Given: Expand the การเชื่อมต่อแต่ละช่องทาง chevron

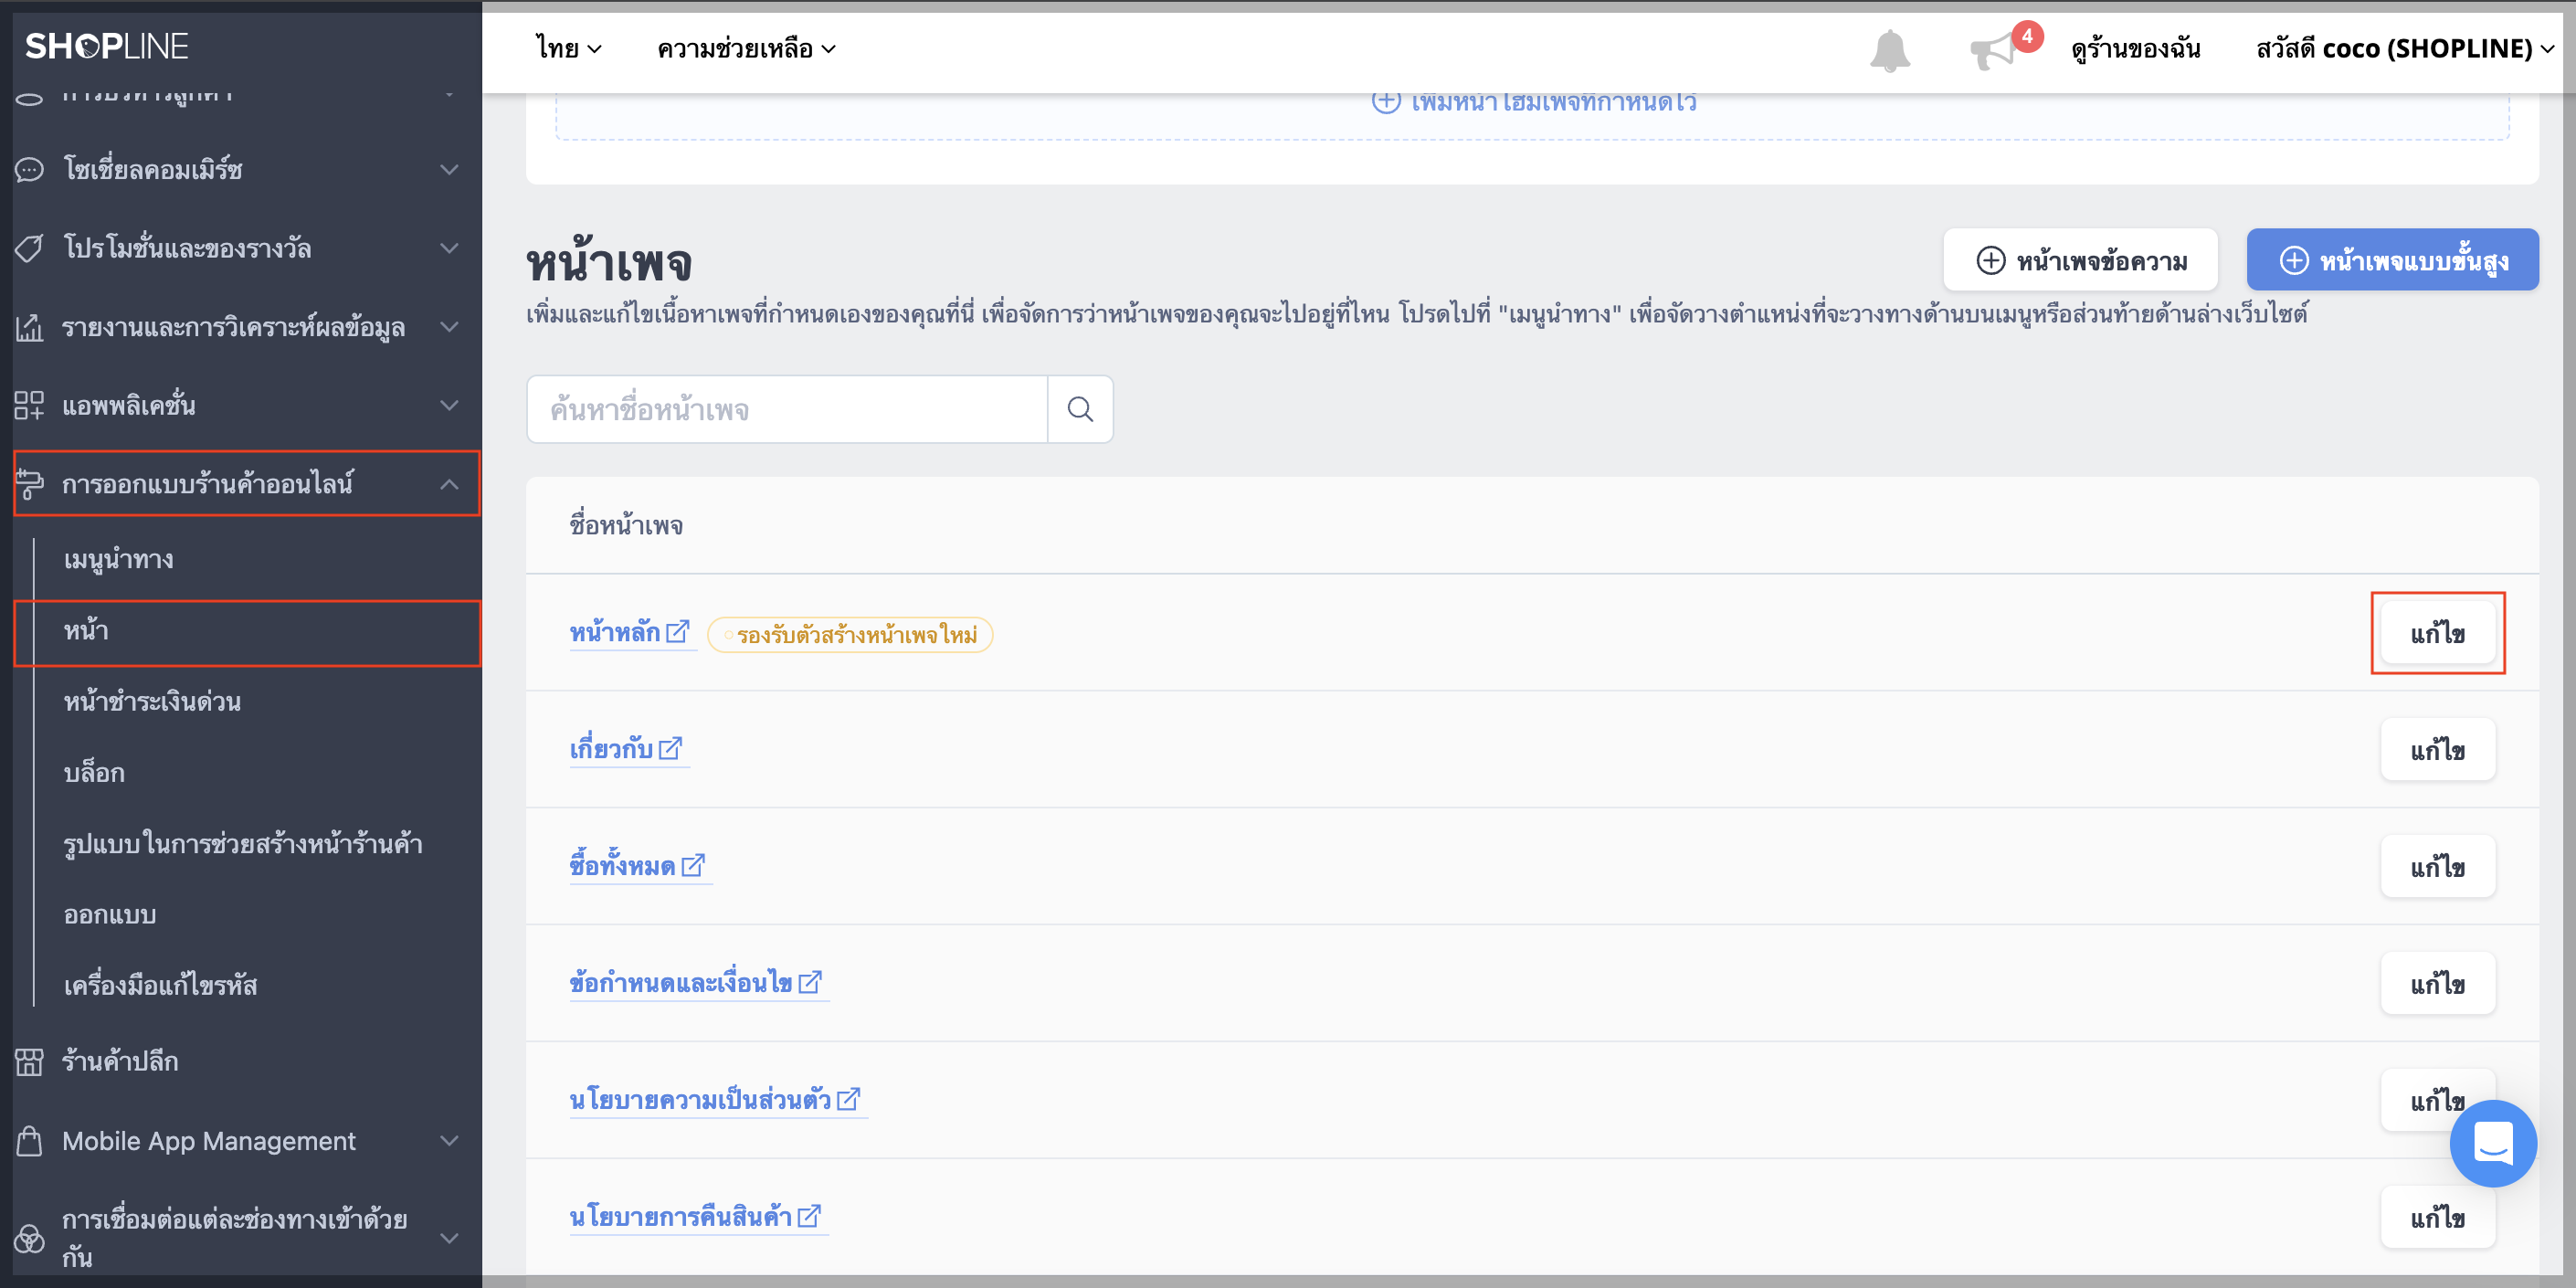Looking at the screenshot, I should [450, 1238].
